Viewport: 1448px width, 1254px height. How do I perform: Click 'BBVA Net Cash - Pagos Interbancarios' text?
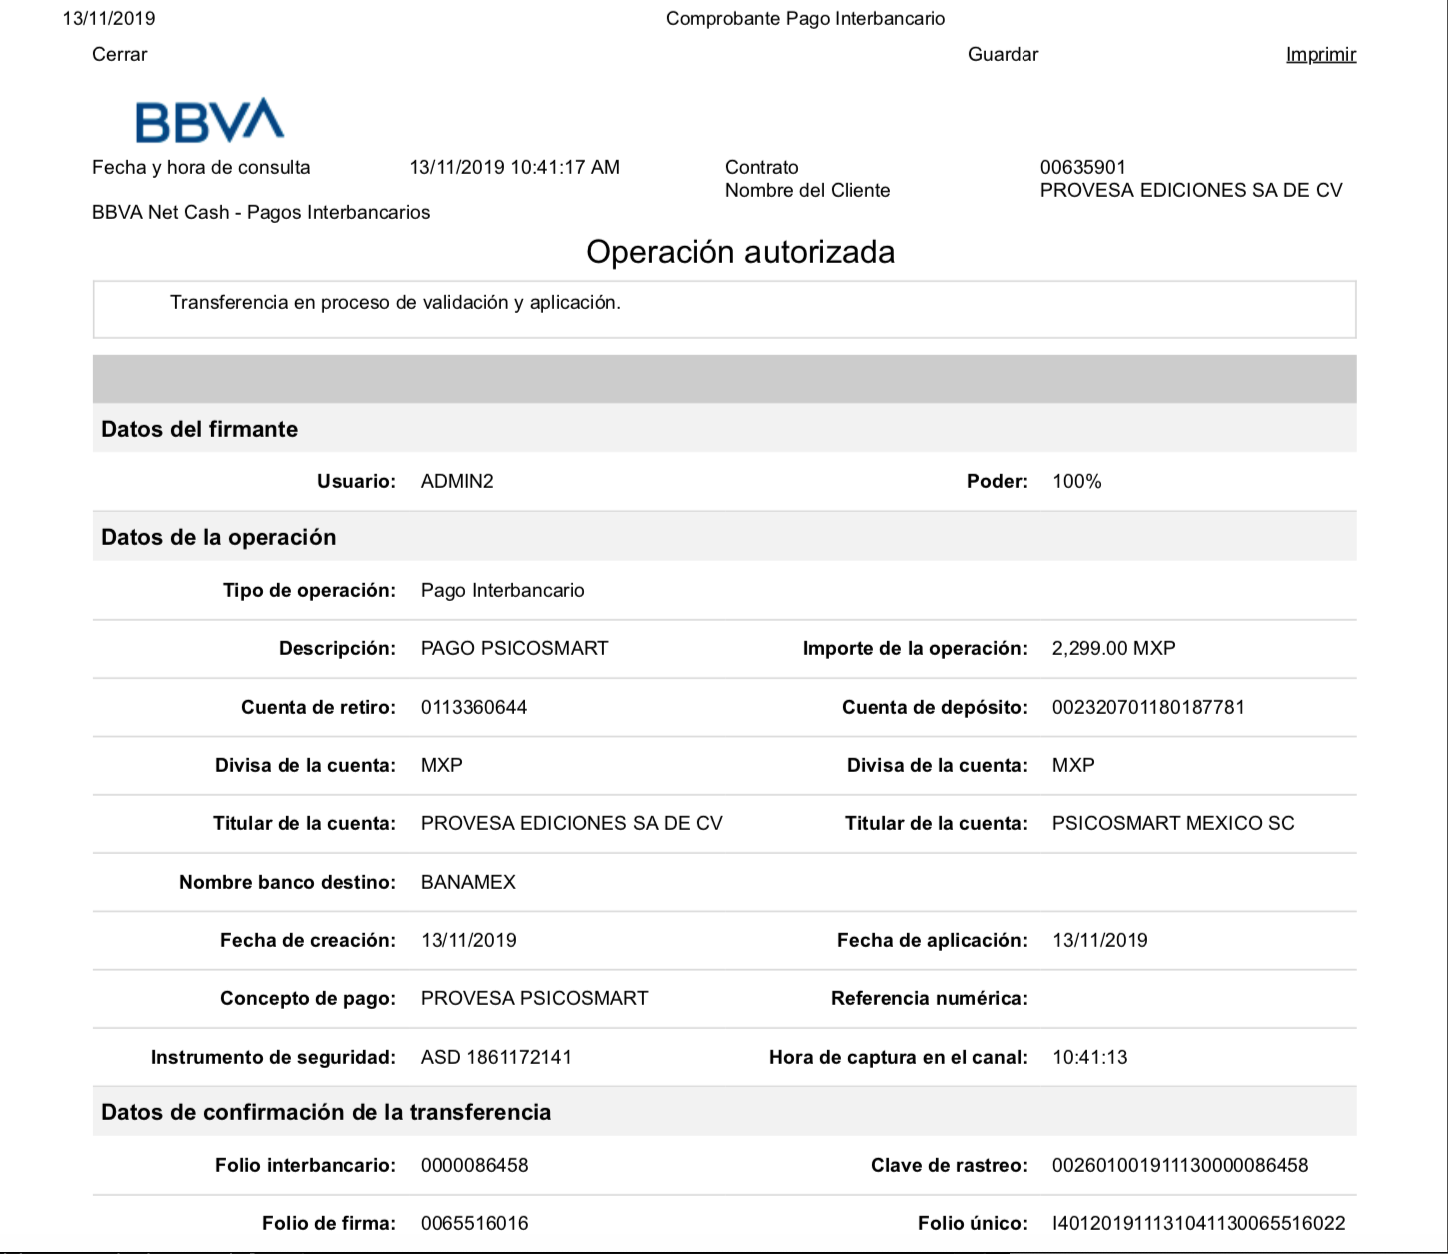tap(261, 212)
